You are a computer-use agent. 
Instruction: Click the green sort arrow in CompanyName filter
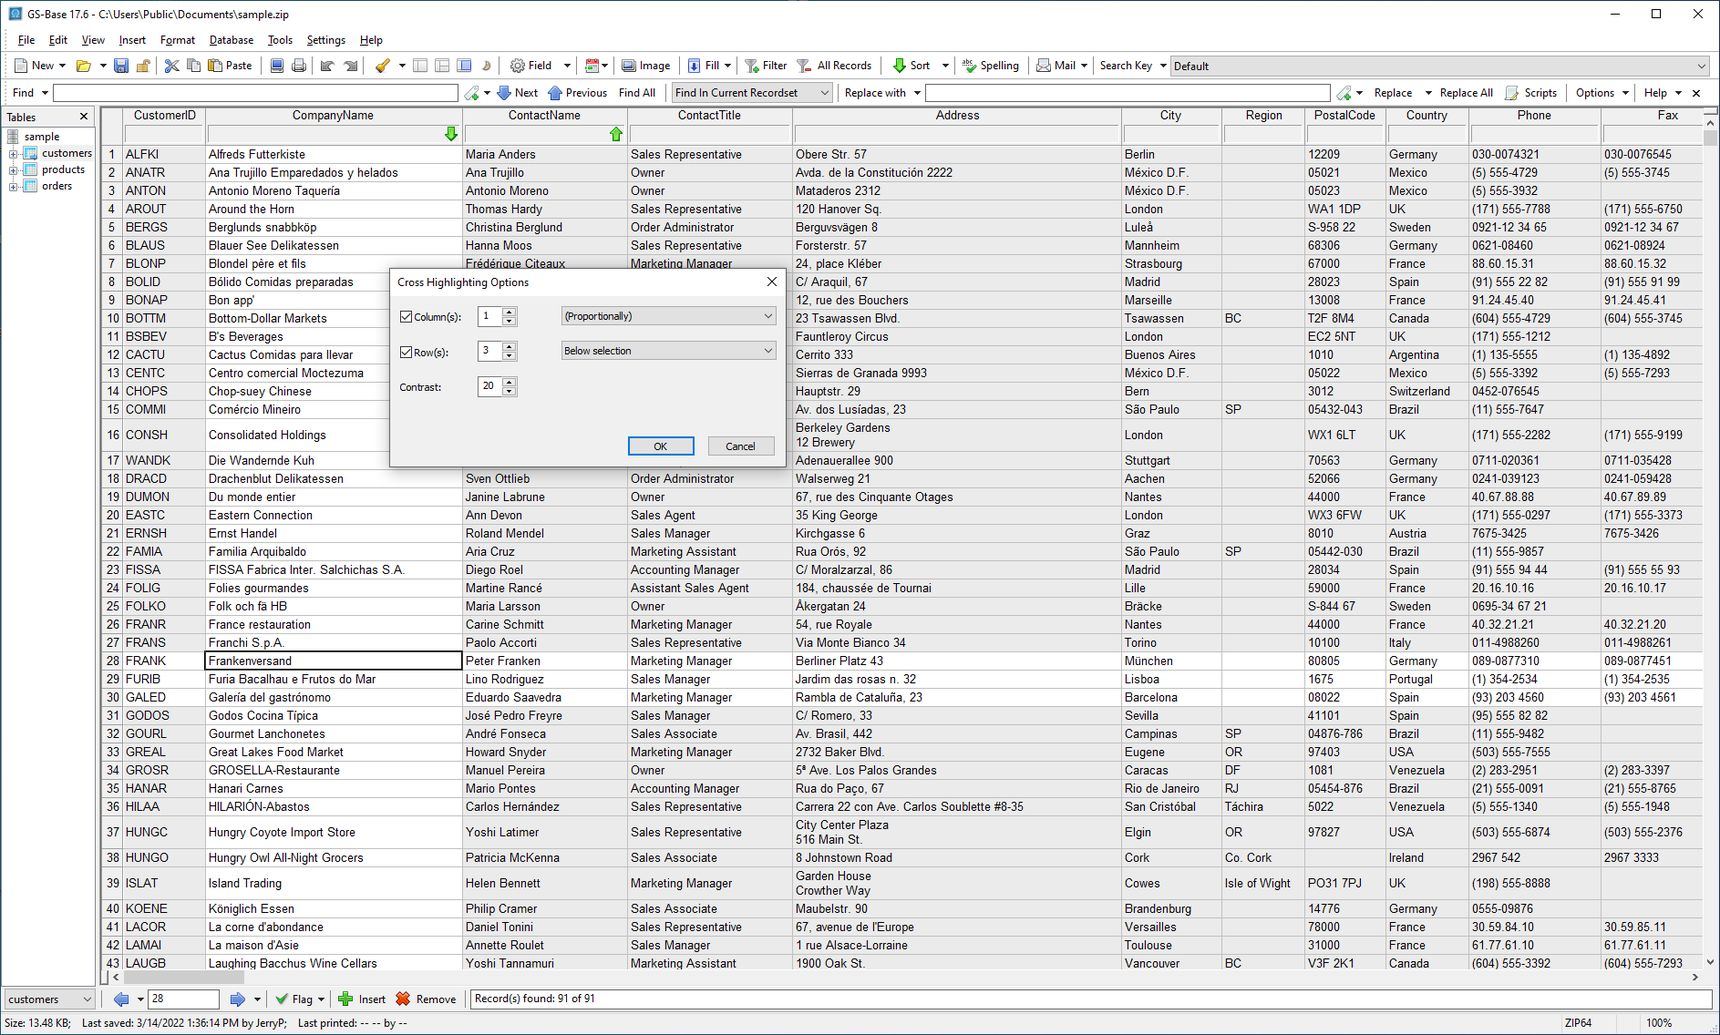[451, 134]
